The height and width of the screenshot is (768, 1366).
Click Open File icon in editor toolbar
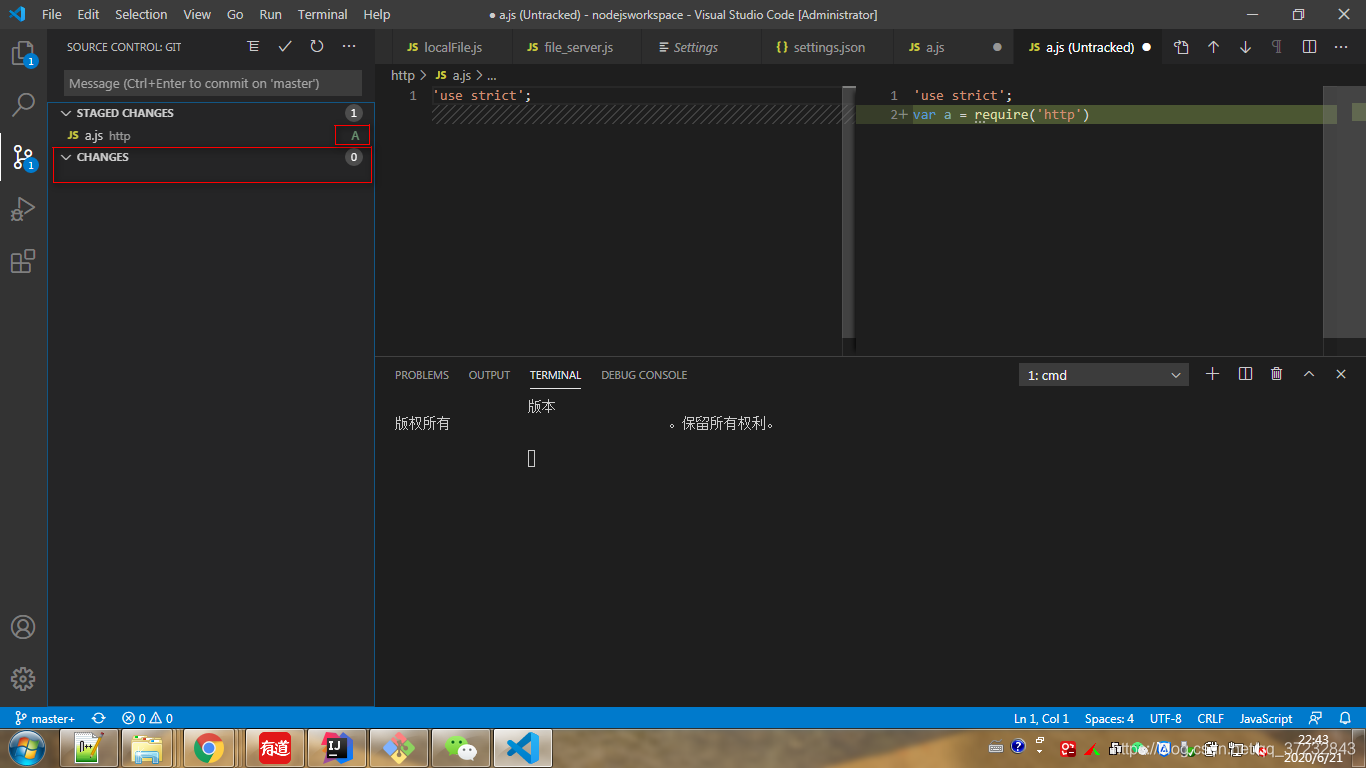[1181, 47]
